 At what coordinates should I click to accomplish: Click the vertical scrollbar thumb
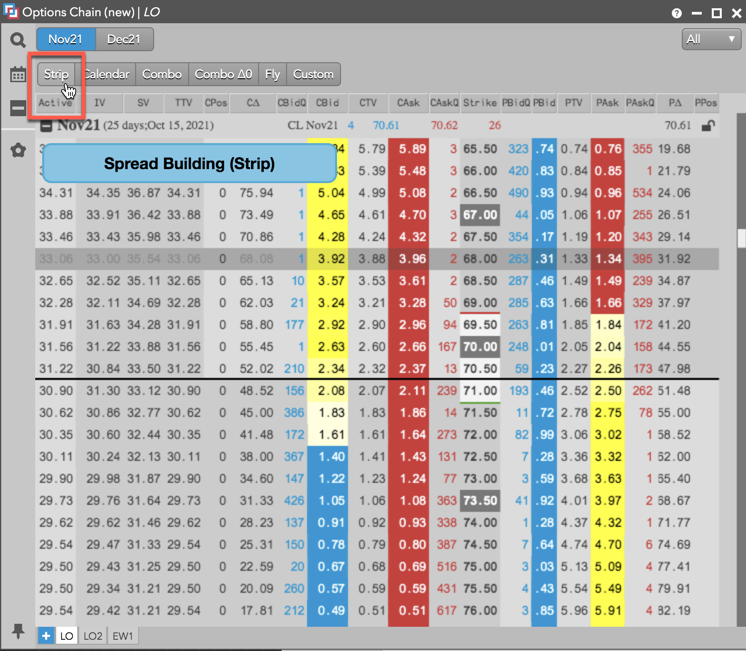coord(740,238)
